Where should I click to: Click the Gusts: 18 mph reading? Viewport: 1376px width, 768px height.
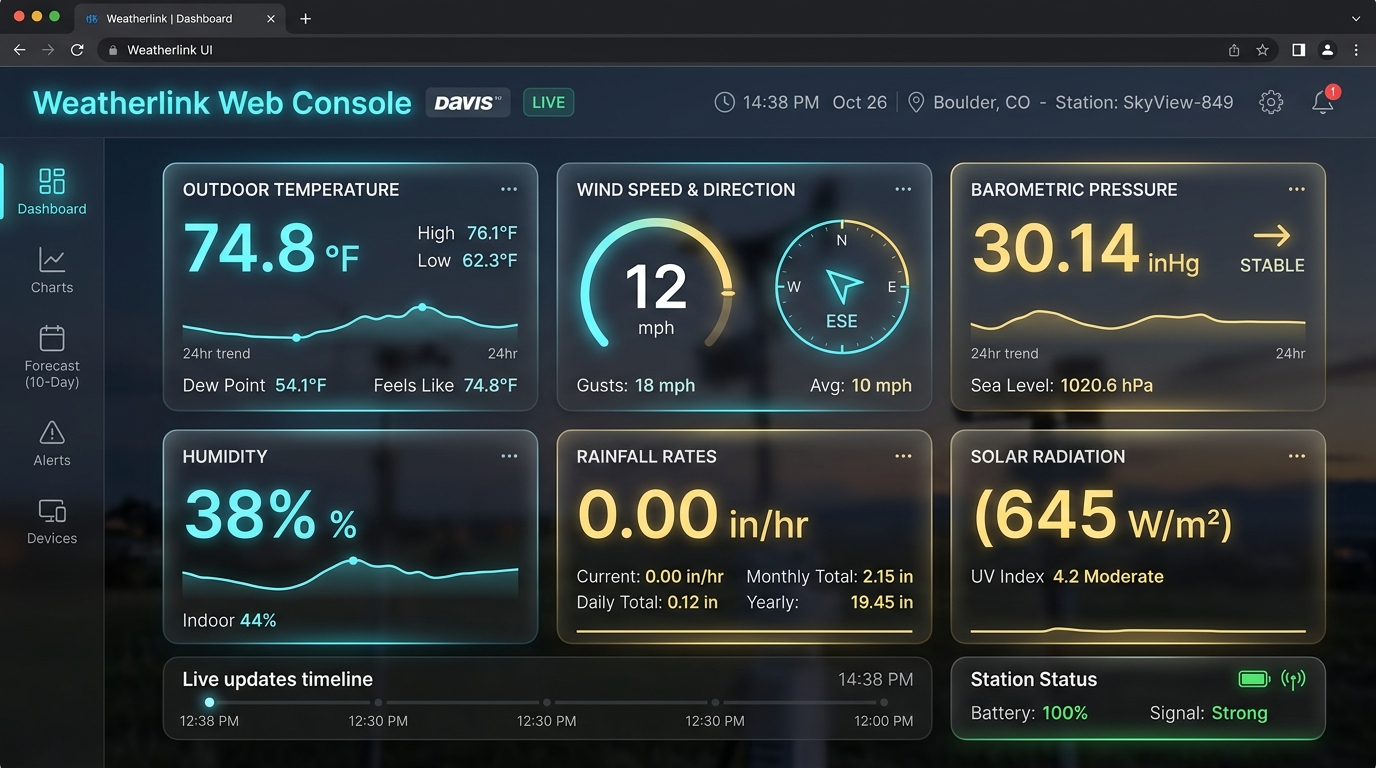tap(636, 385)
